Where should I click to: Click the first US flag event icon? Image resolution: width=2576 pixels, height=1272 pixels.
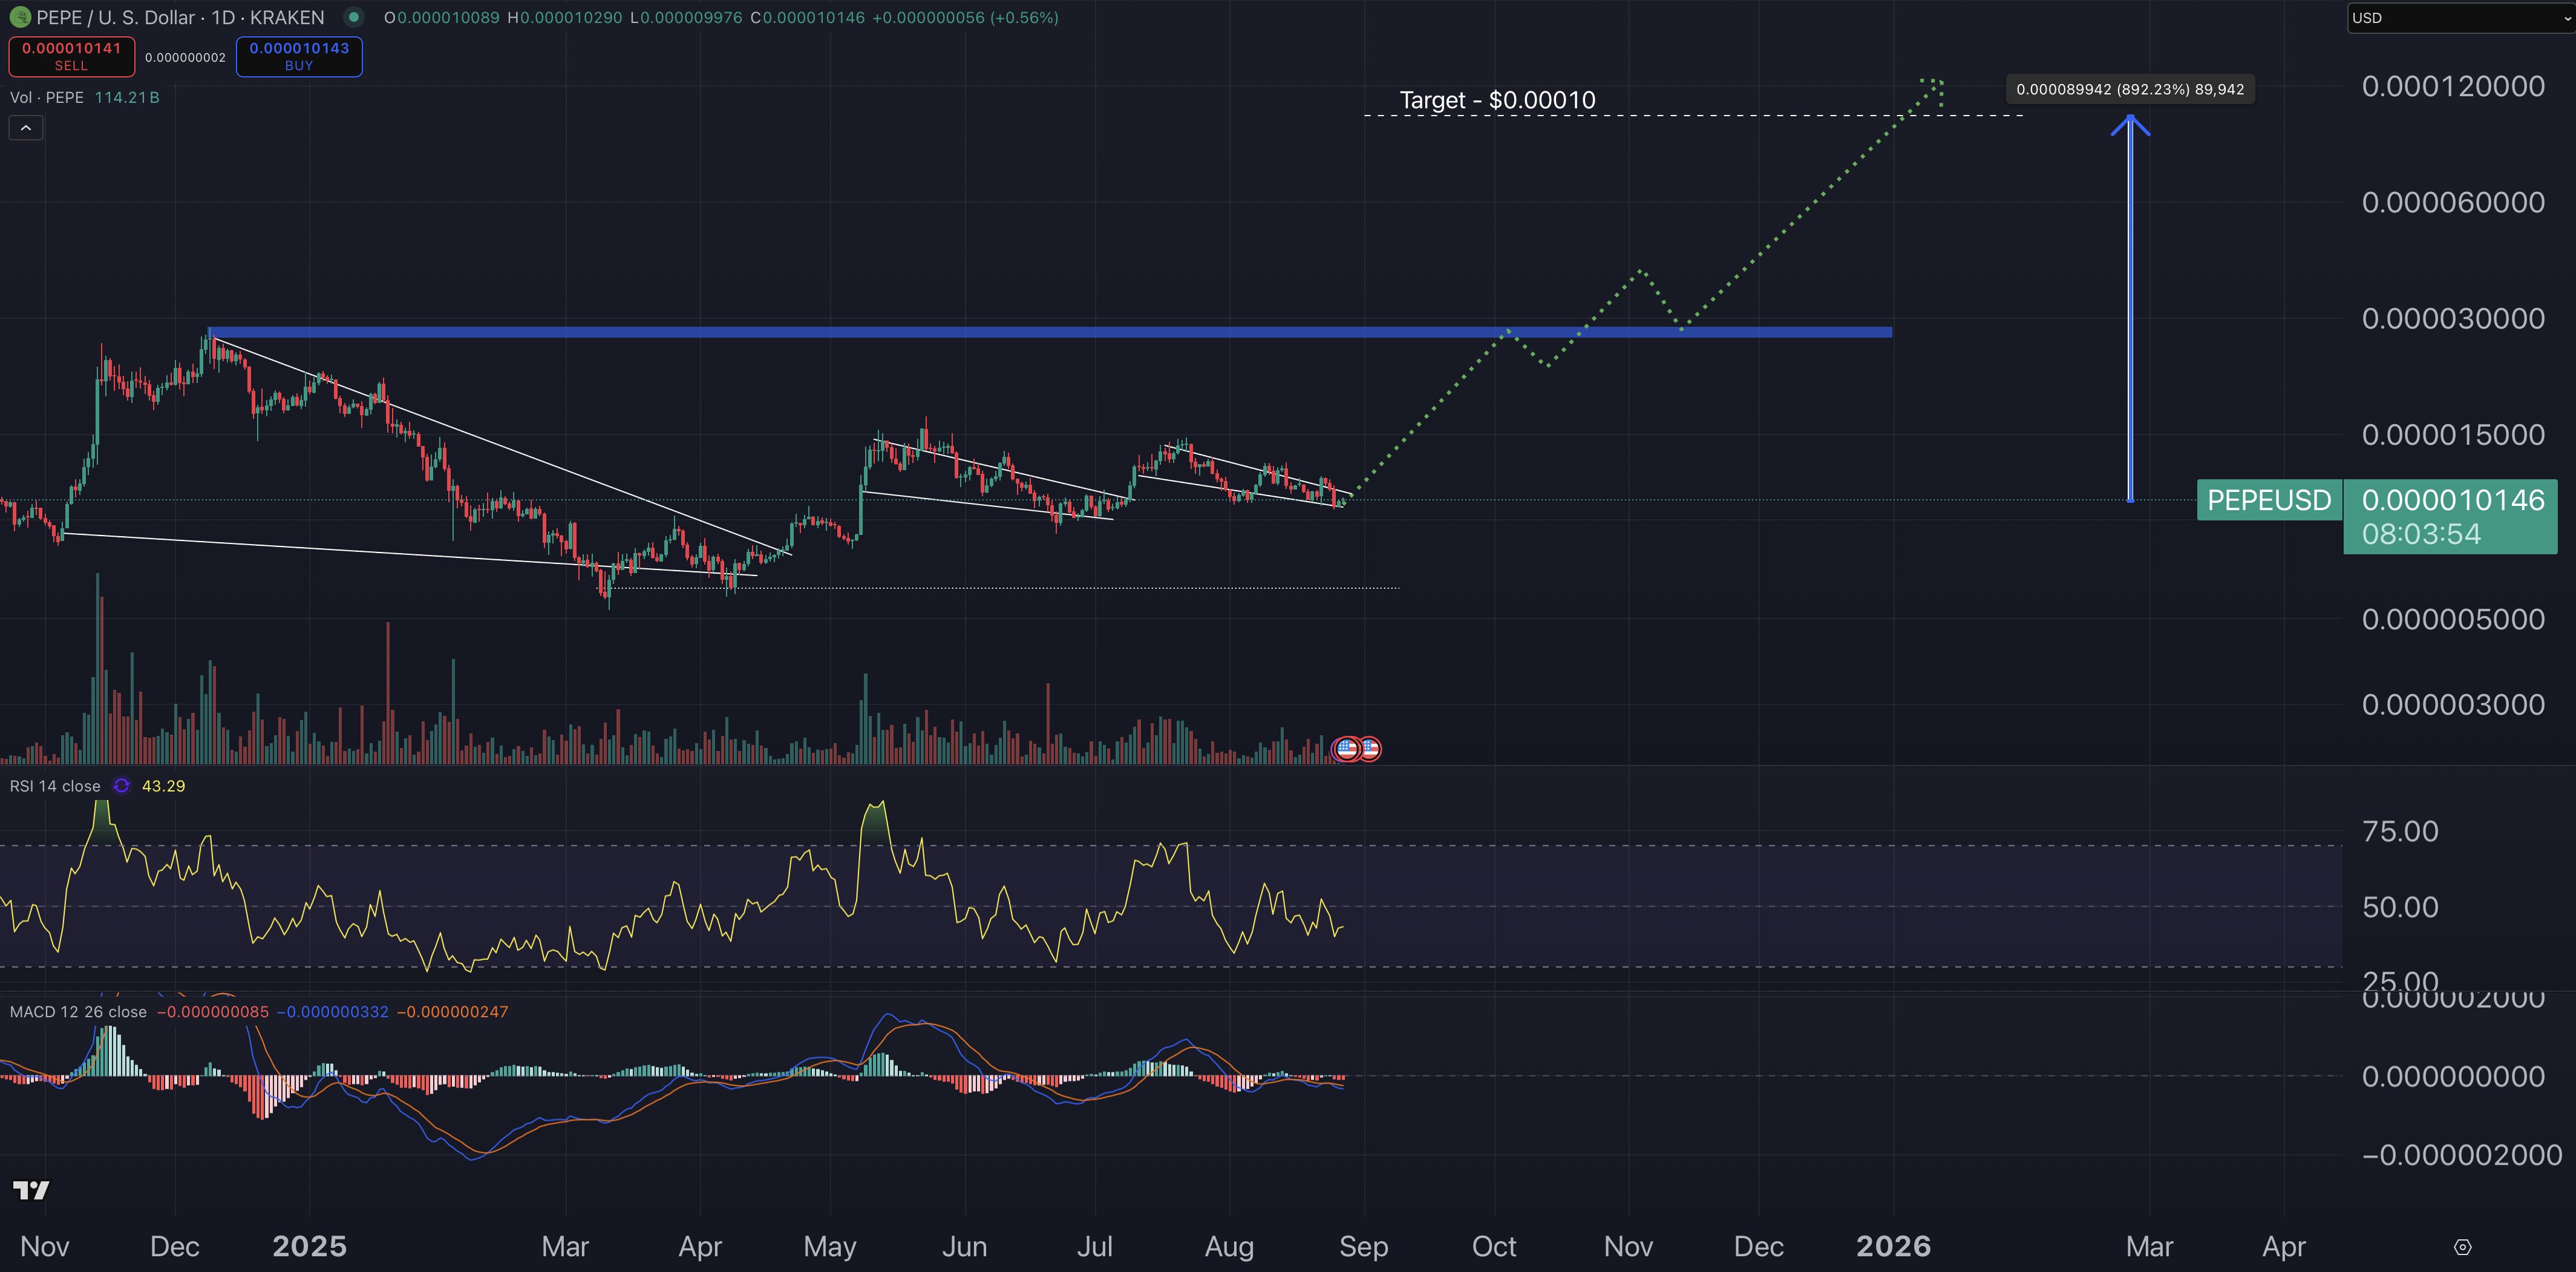pyautogui.click(x=1347, y=748)
